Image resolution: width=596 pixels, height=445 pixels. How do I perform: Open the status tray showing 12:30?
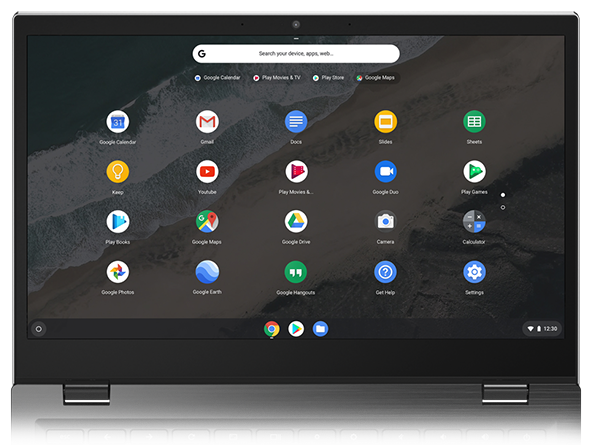tap(542, 329)
